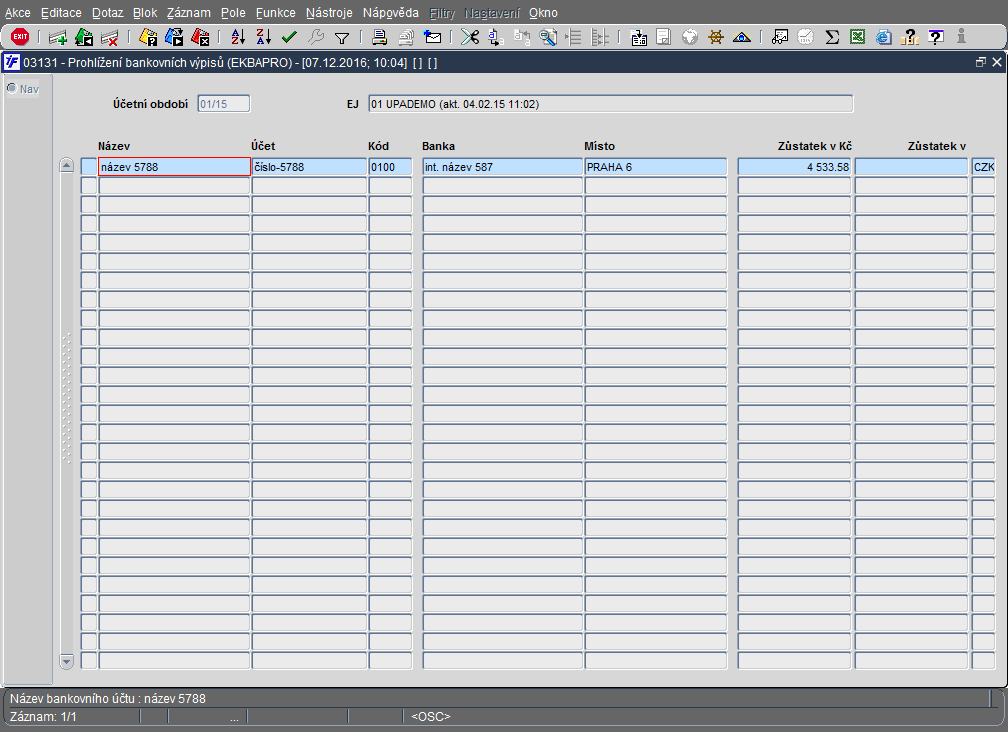Export data with the Excel icon
The image size is (1008, 732).
[x=858, y=37]
